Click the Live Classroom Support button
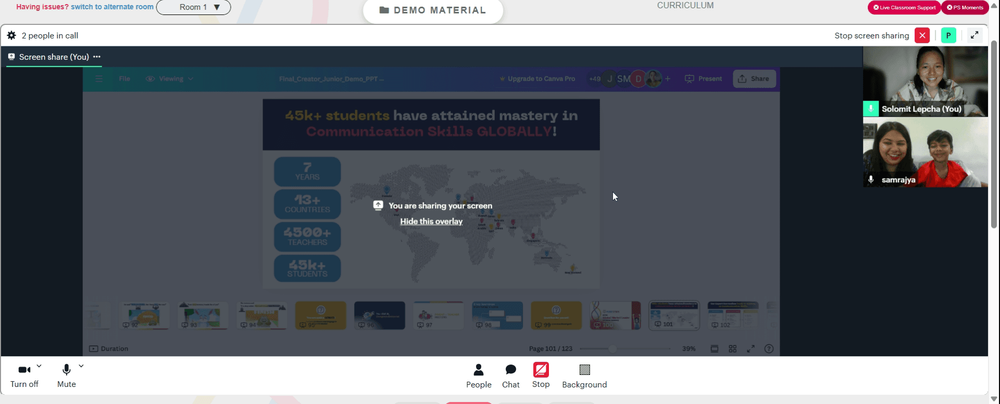Viewport: 1000px width, 404px height. (x=904, y=8)
